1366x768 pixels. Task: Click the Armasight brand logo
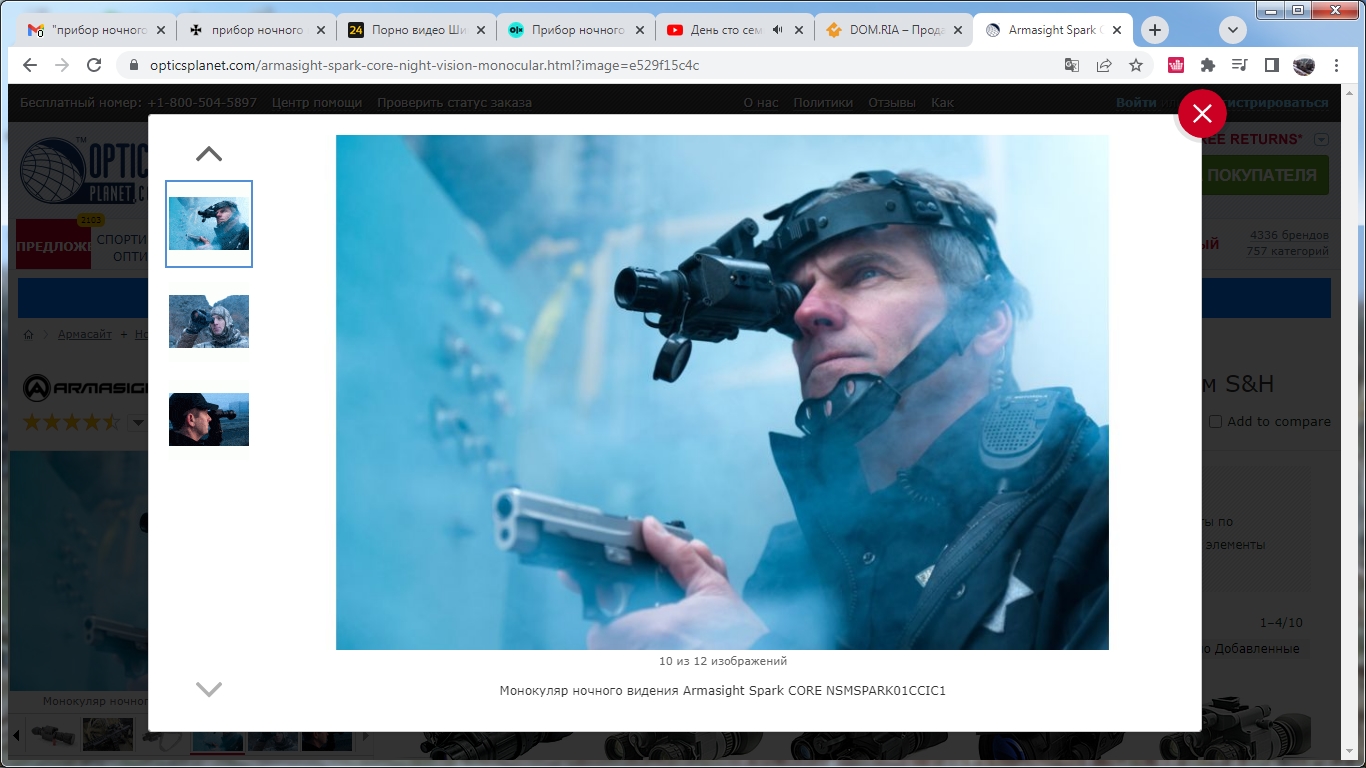click(x=86, y=387)
